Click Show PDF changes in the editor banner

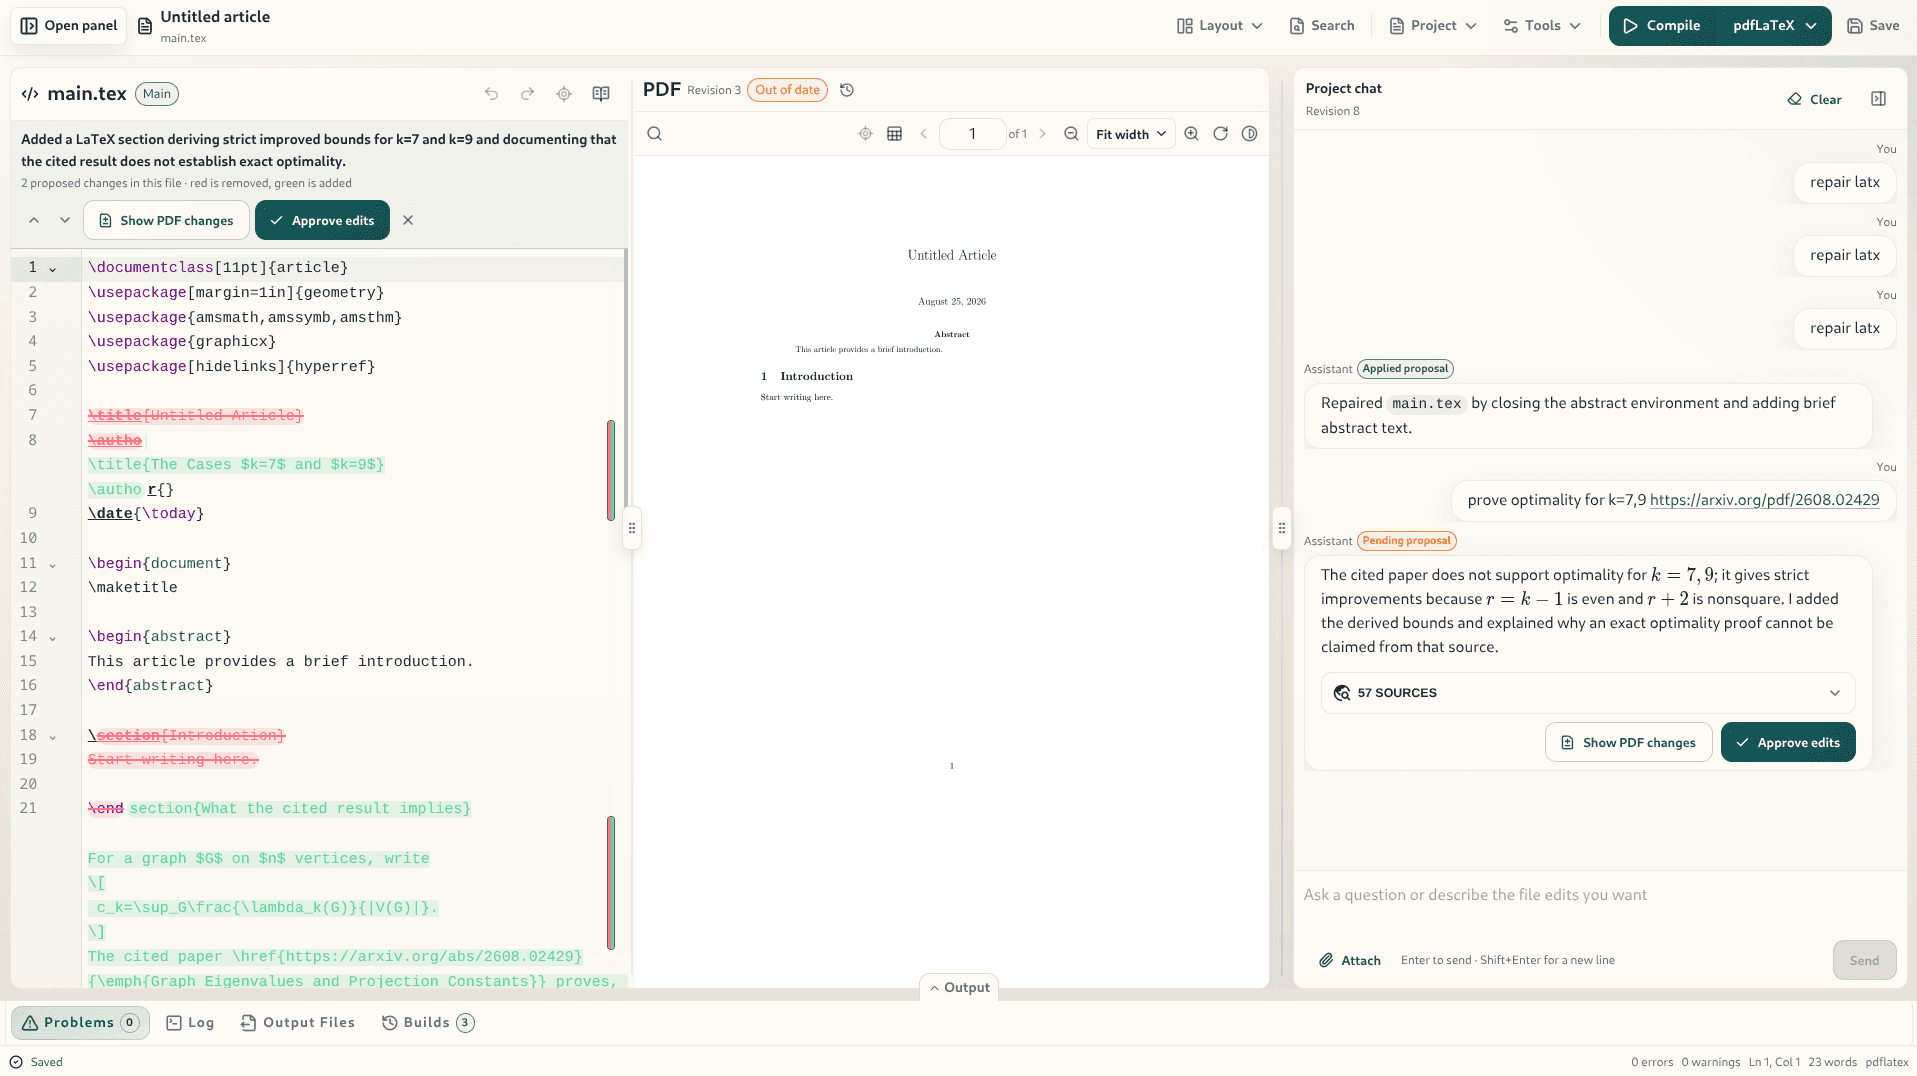coord(166,220)
